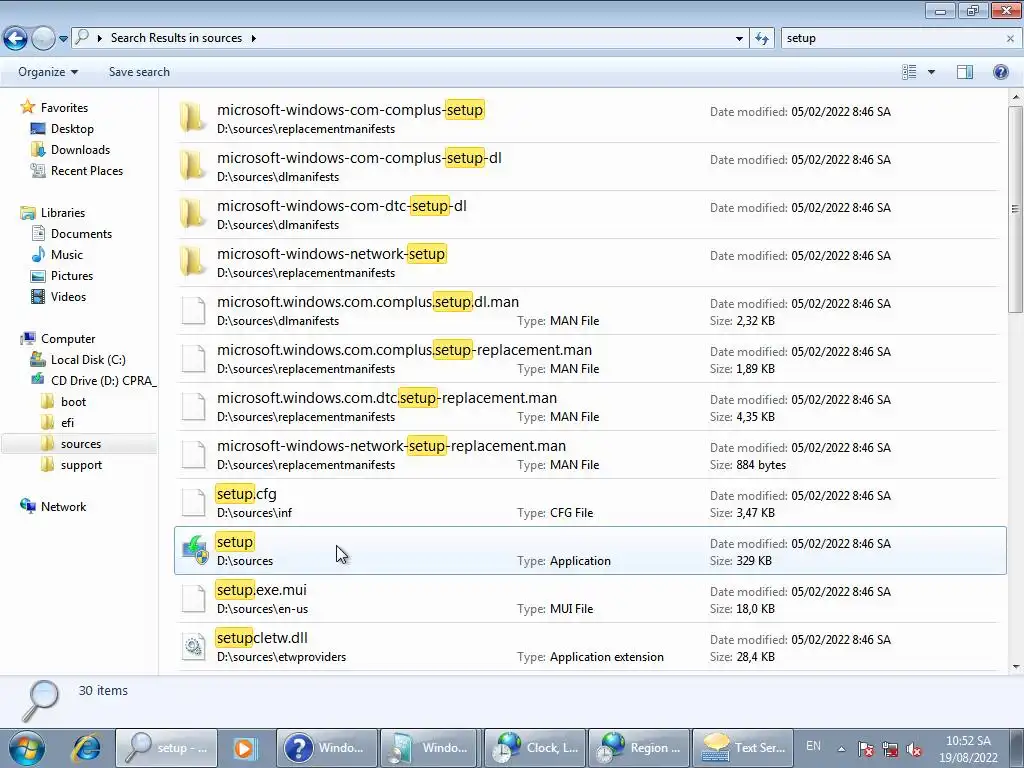Open the Organize menu
Image resolution: width=1024 pixels, height=768 pixels.
click(48, 72)
